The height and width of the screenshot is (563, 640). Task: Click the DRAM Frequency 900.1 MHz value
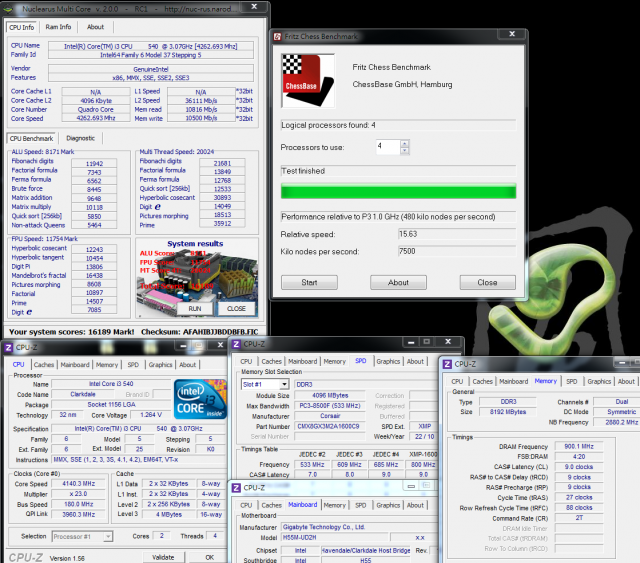tap(579, 446)
